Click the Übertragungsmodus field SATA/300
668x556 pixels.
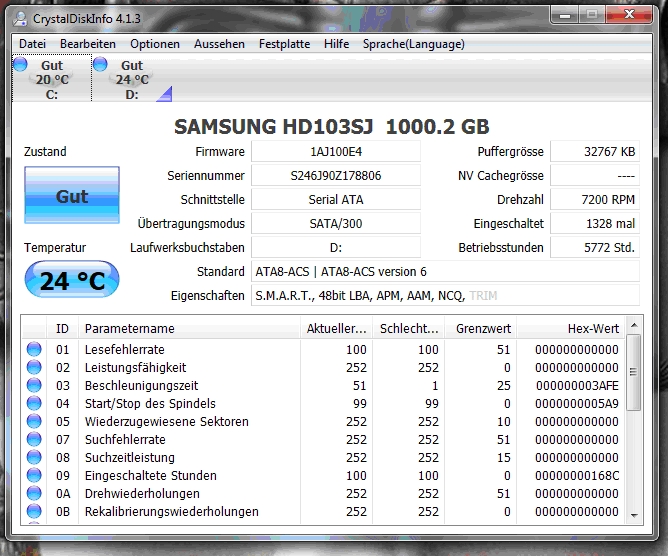click(336, 223)
